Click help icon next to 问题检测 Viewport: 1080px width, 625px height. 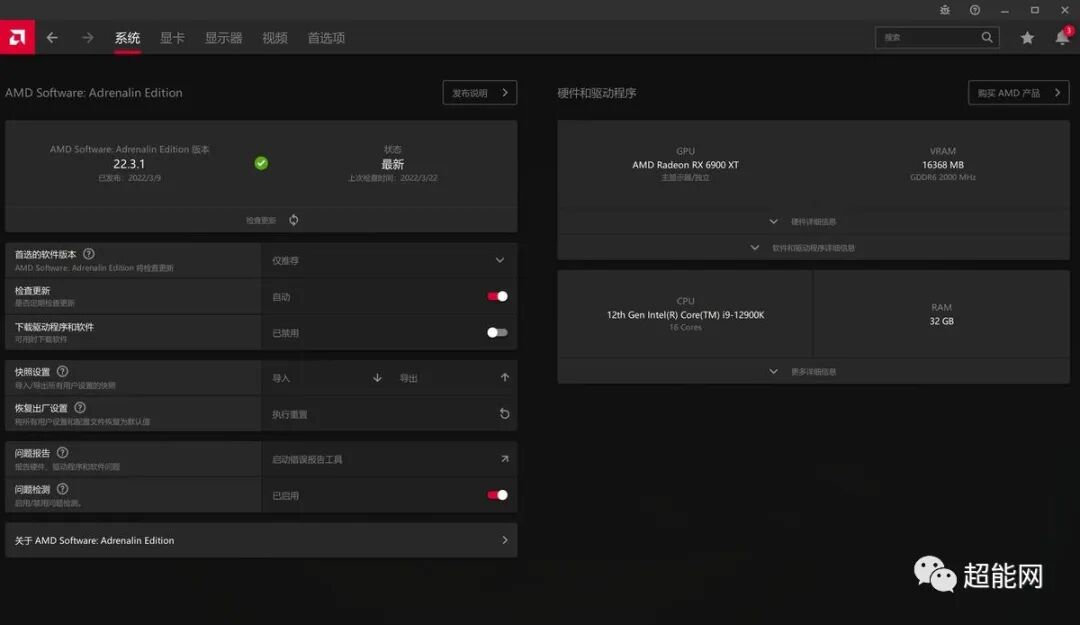tap(63, 489)
